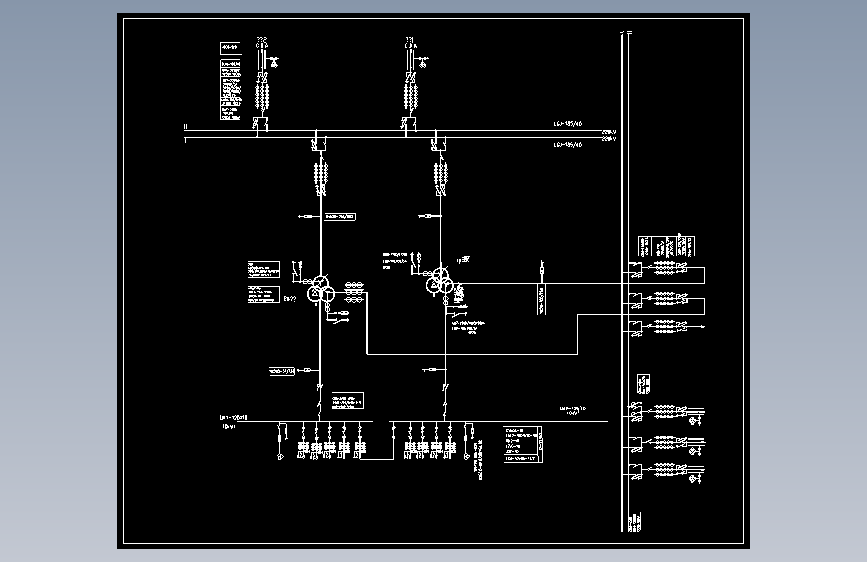Click the note box right of the left low-voltage switch
Viewport: 867px width, 562px height.
(x=348, y=400)
